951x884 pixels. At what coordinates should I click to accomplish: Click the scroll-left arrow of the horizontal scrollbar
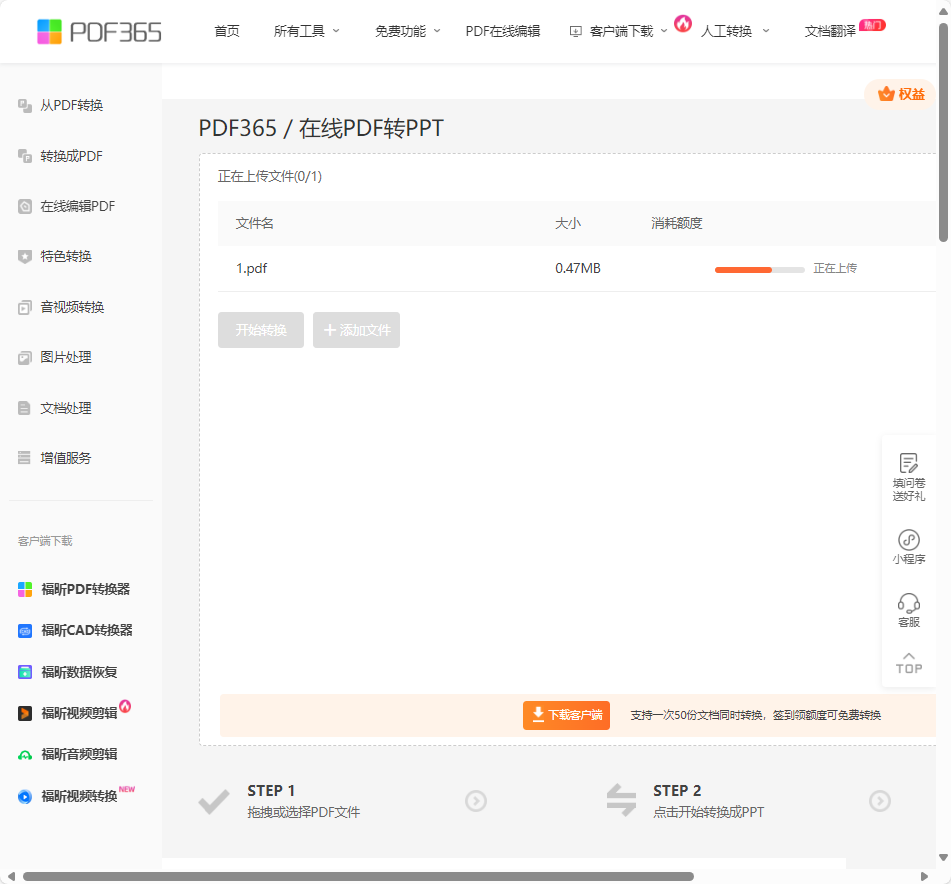pos(11,877)
